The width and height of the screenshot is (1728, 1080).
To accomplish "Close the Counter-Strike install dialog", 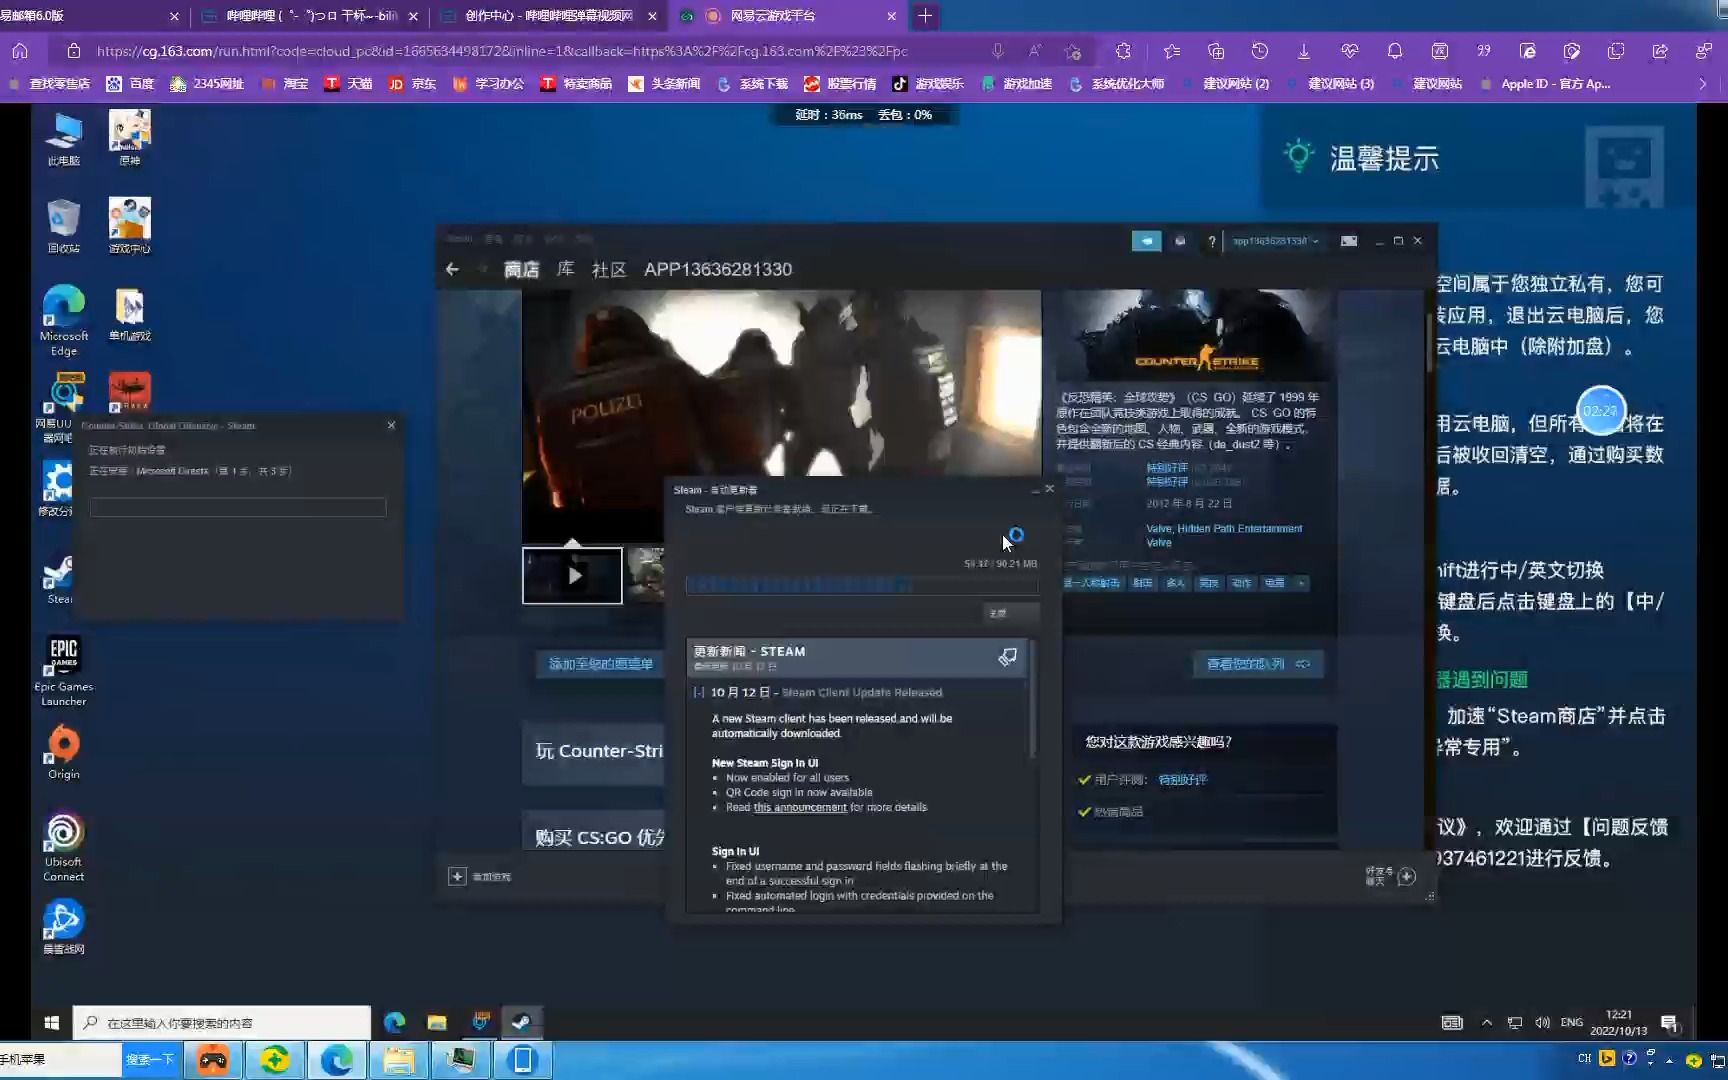I will [x=391, y=425].
